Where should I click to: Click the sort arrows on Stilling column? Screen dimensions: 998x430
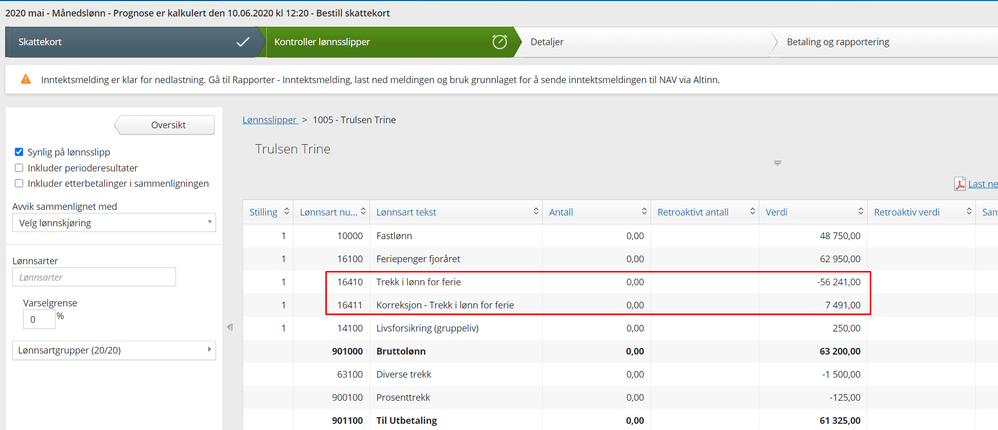point(285,212)
